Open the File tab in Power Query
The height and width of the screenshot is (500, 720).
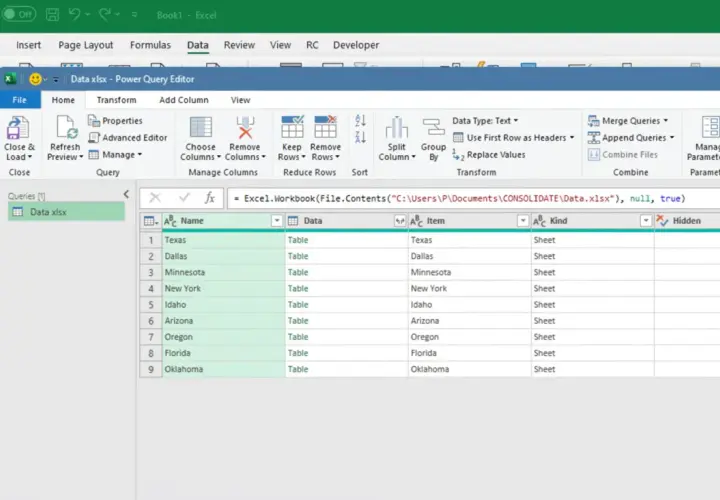click(20, 100)
